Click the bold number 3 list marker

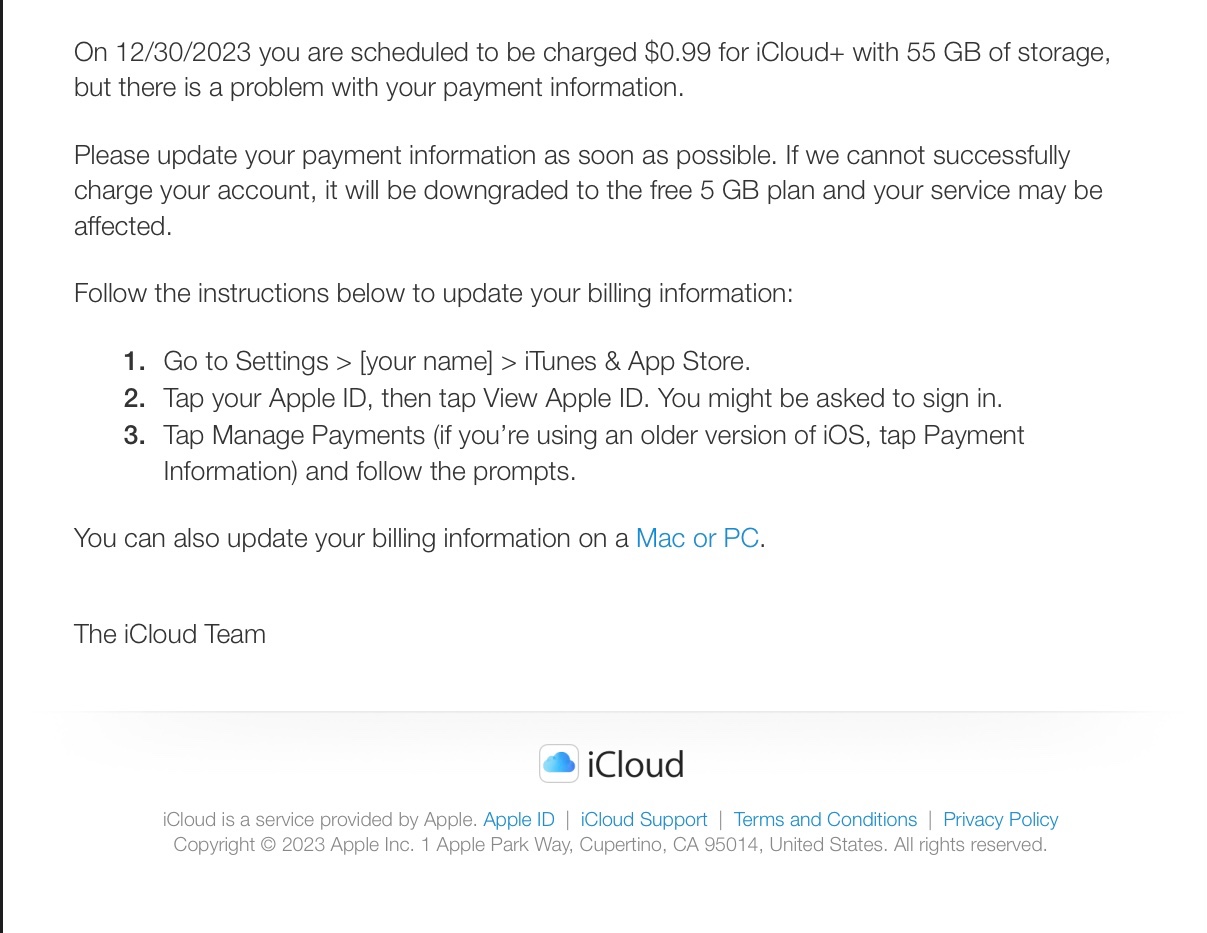pyautogui.click(x=134, y=435)
